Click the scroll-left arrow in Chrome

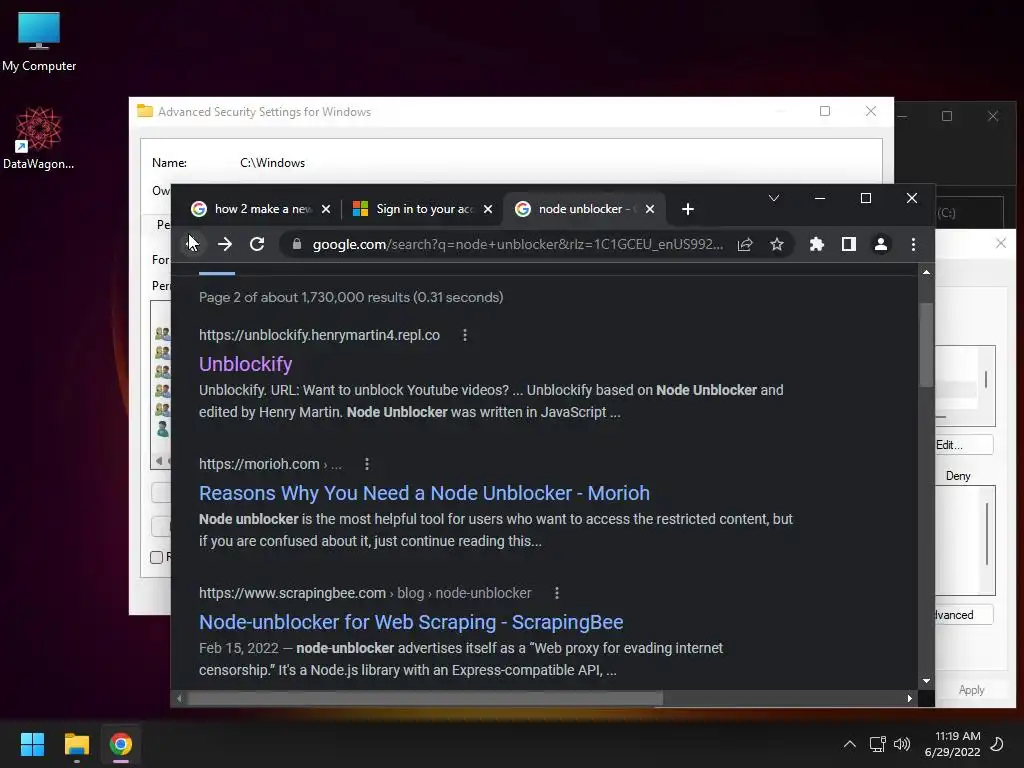(x=179, y=698)
